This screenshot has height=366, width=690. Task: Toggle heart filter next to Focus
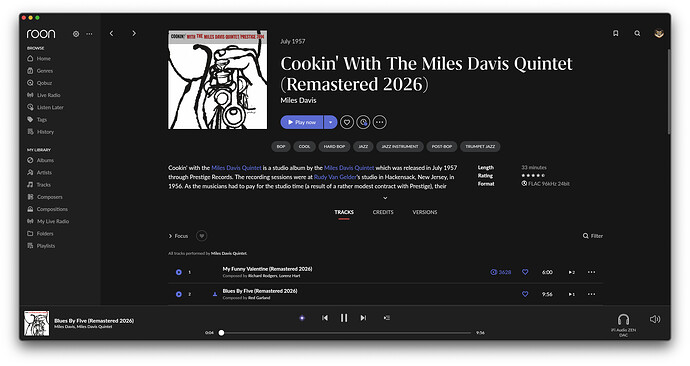click(202, 236)
